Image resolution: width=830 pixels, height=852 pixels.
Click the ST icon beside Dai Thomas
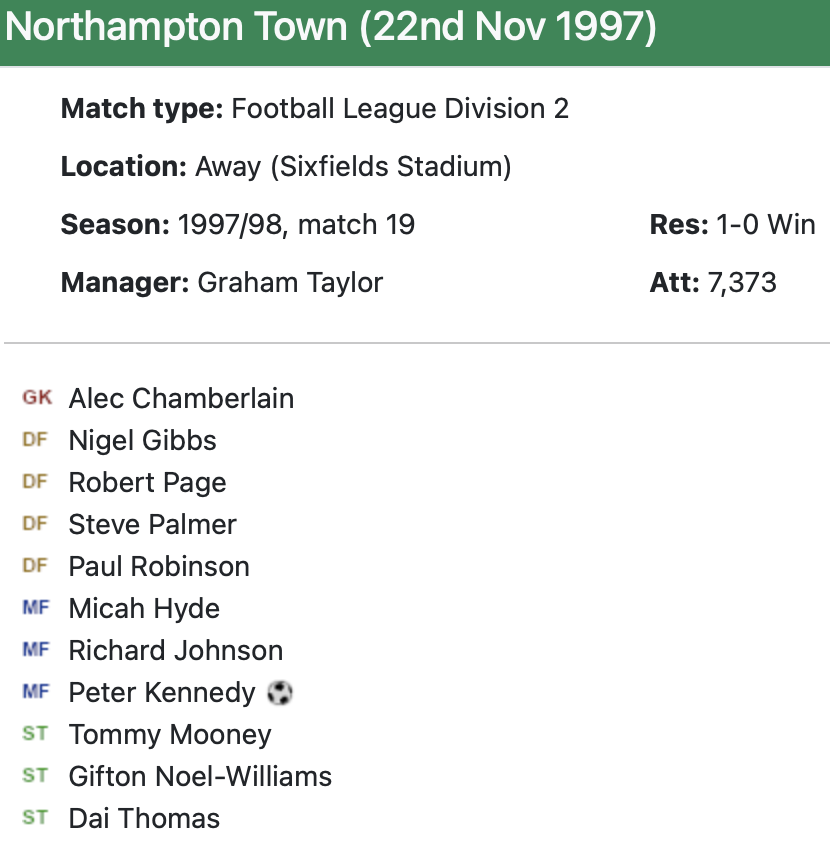35,818
